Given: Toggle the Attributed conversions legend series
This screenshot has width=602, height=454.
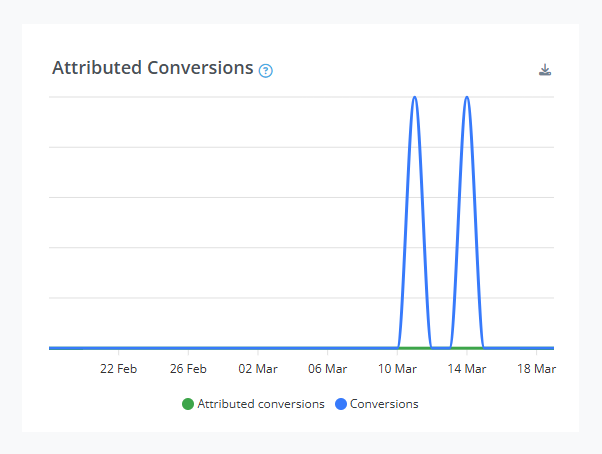Looking at the screenshot, I should (253, 404).
